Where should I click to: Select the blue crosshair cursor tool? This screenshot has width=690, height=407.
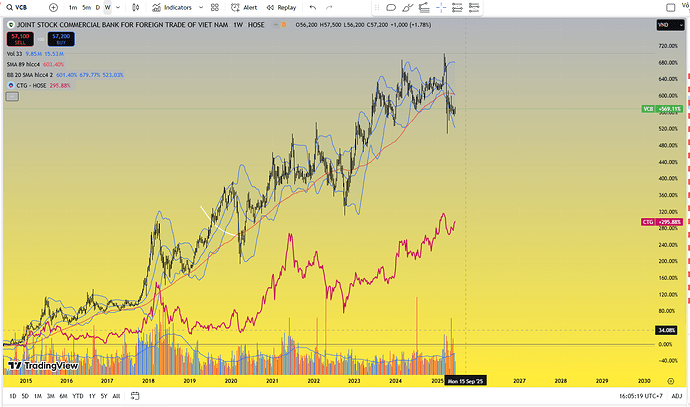(440, 7)
